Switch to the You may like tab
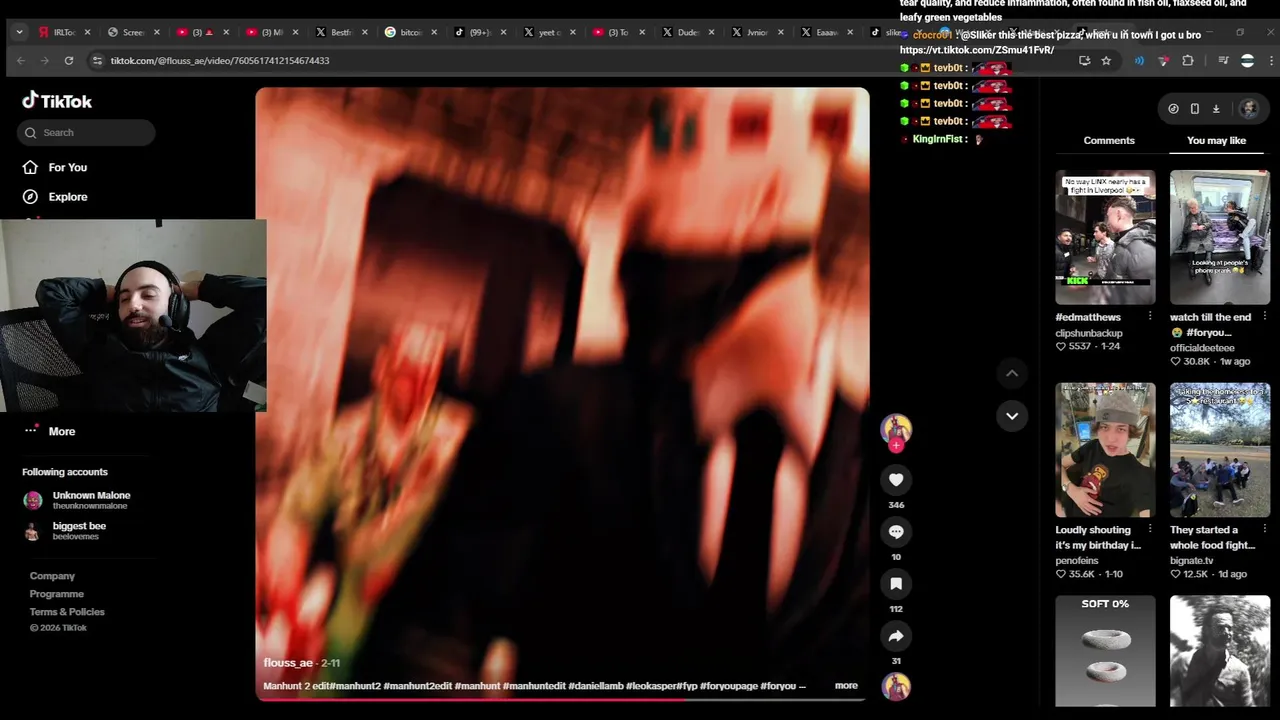 coord(1216,141)
